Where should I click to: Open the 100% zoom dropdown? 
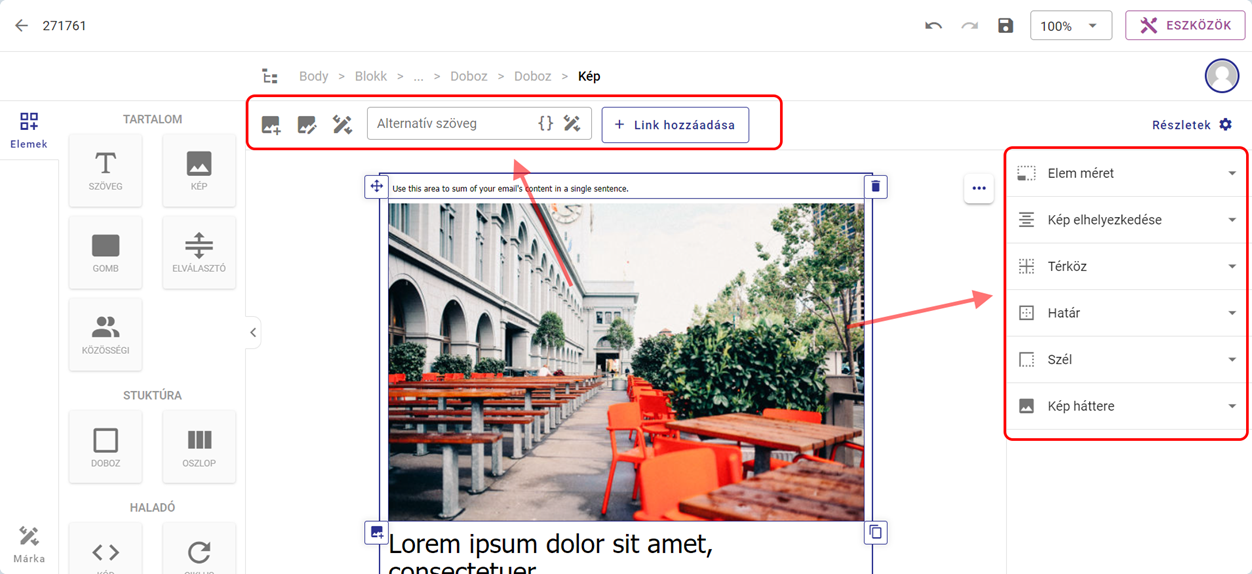click(1071, 26)
